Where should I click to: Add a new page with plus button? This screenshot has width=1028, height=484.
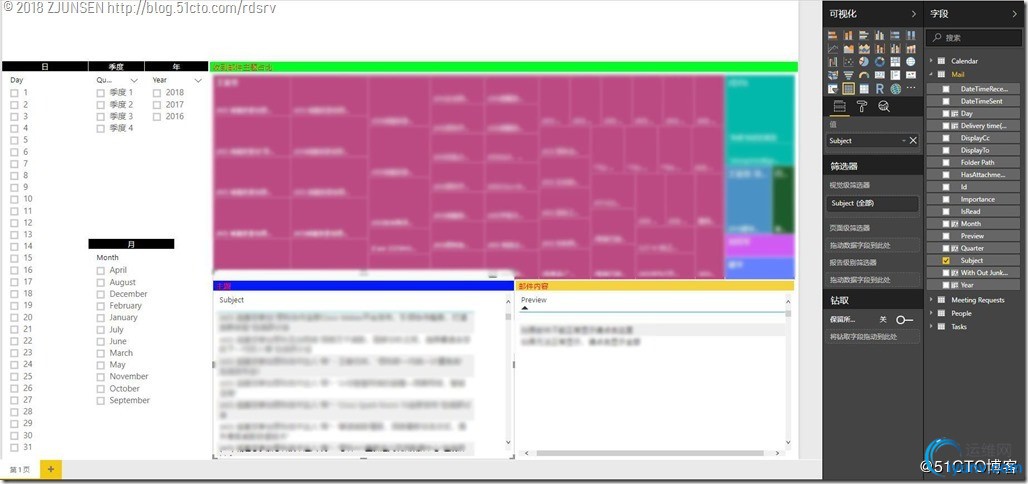50,470
